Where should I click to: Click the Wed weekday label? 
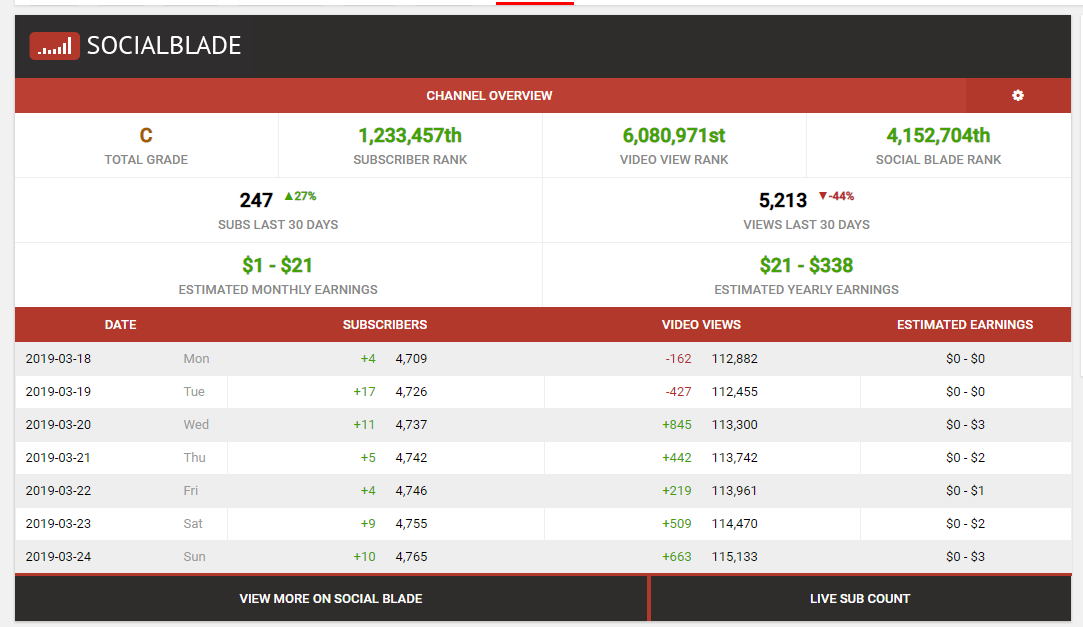tap(196, 425)
